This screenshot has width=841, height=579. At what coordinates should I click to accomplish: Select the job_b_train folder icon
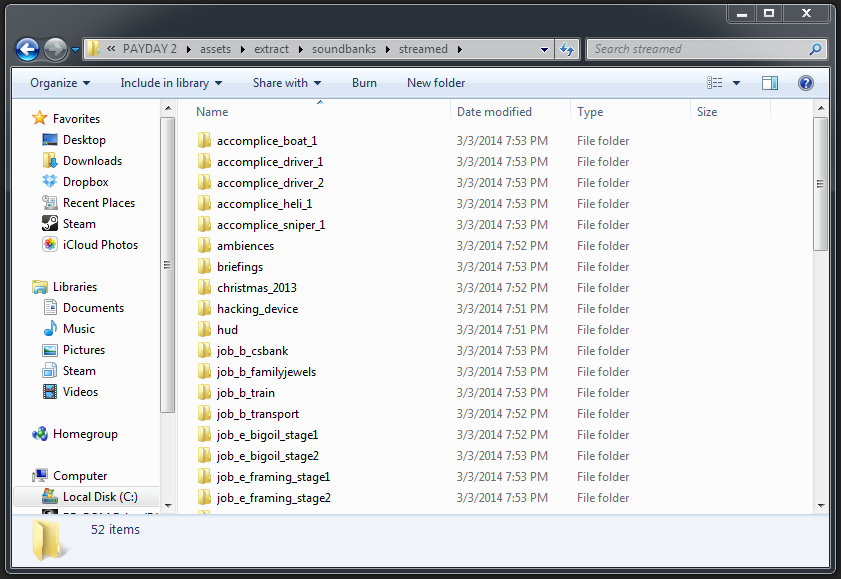[204, 392]
